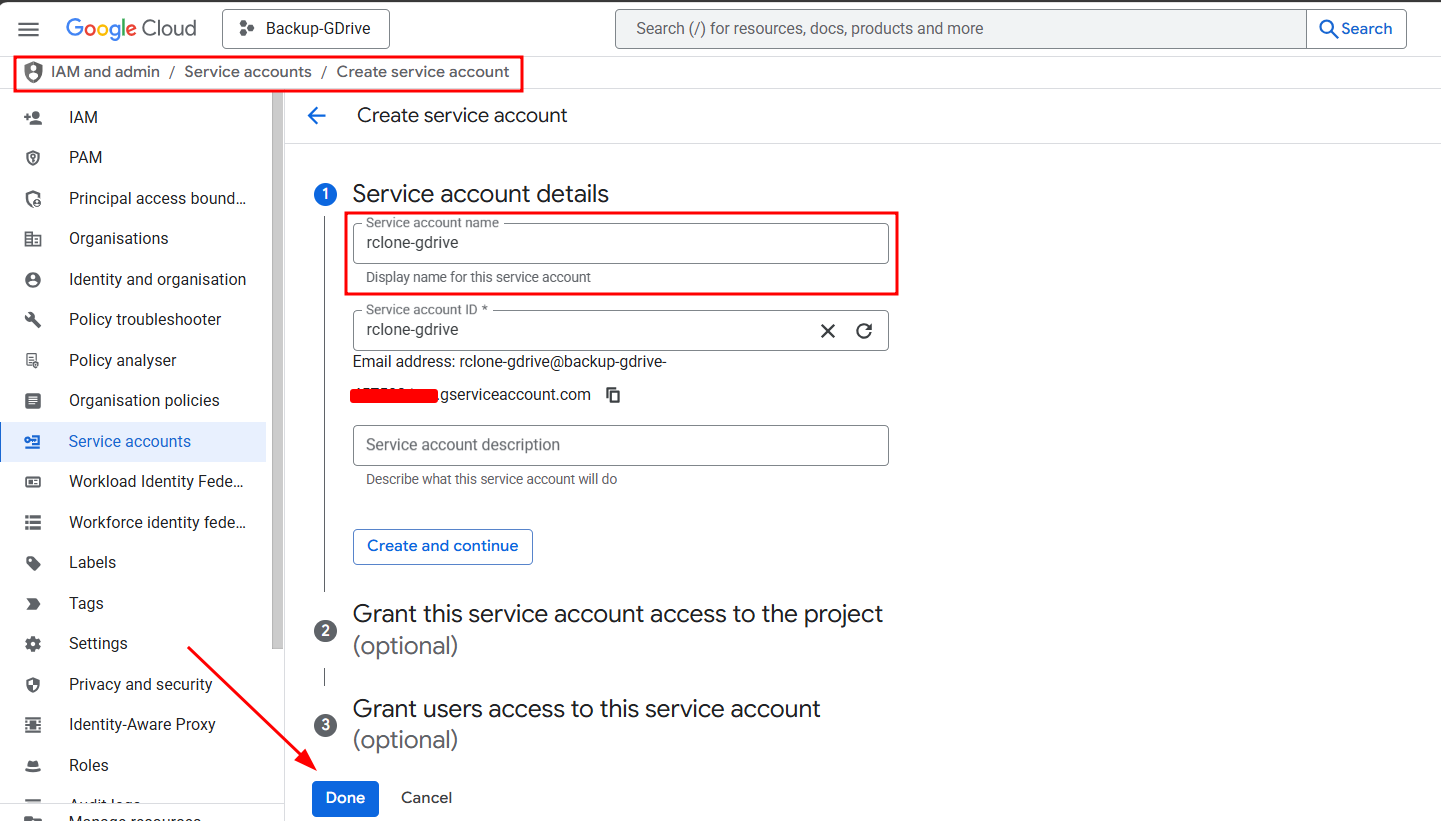1441x821 pixels.
Task: Select the IAM sidebar icon
Action: tap(33, 117)
